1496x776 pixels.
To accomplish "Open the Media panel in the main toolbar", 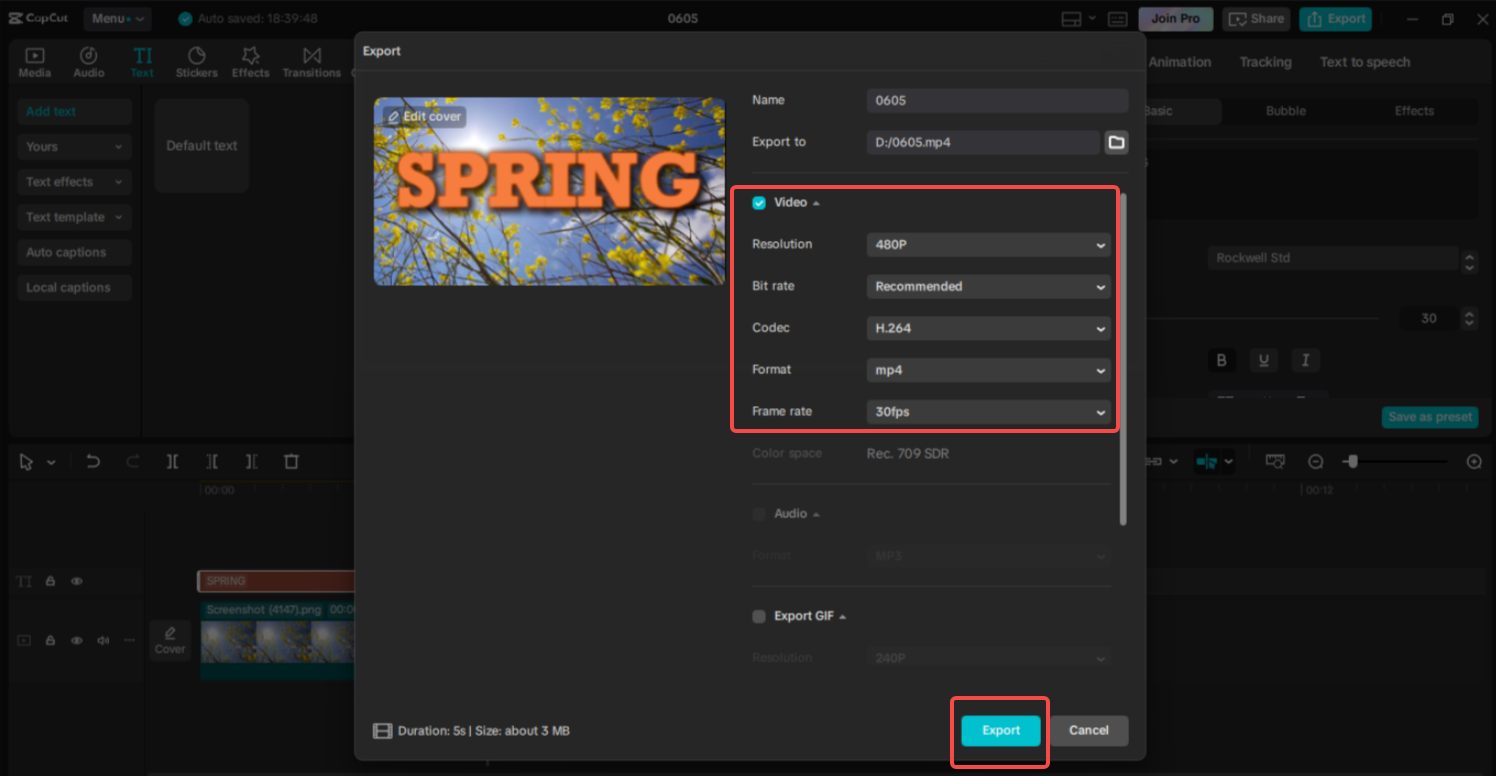I will click(35, 62).
